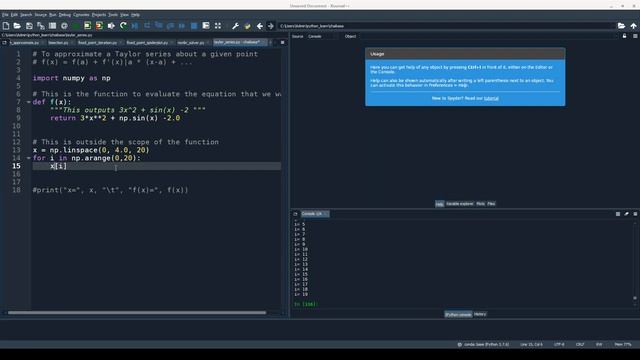Run selection or current line

tap(111, 26)
